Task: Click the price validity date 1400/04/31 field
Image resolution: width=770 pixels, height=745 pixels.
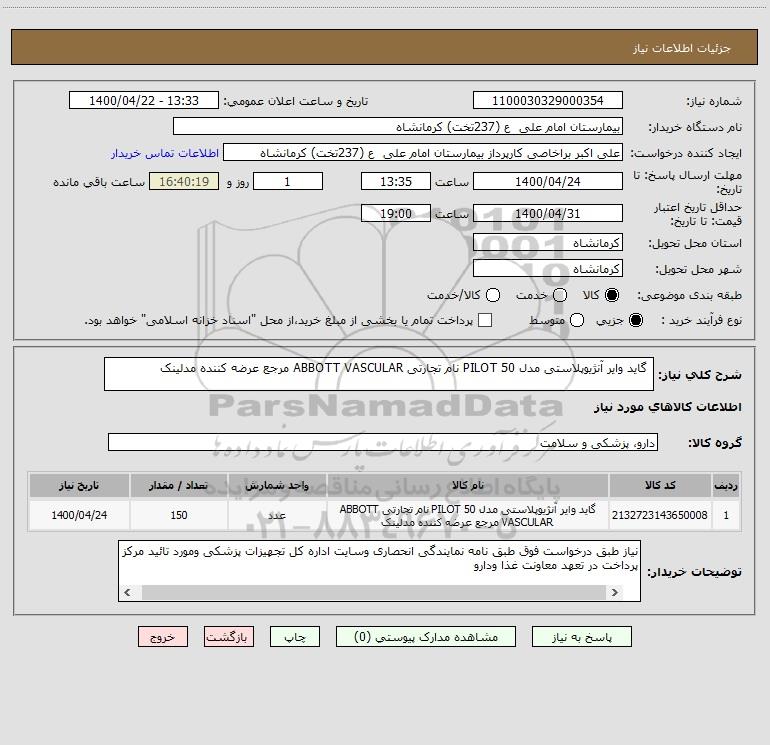Action: click(x=548, y=214)
